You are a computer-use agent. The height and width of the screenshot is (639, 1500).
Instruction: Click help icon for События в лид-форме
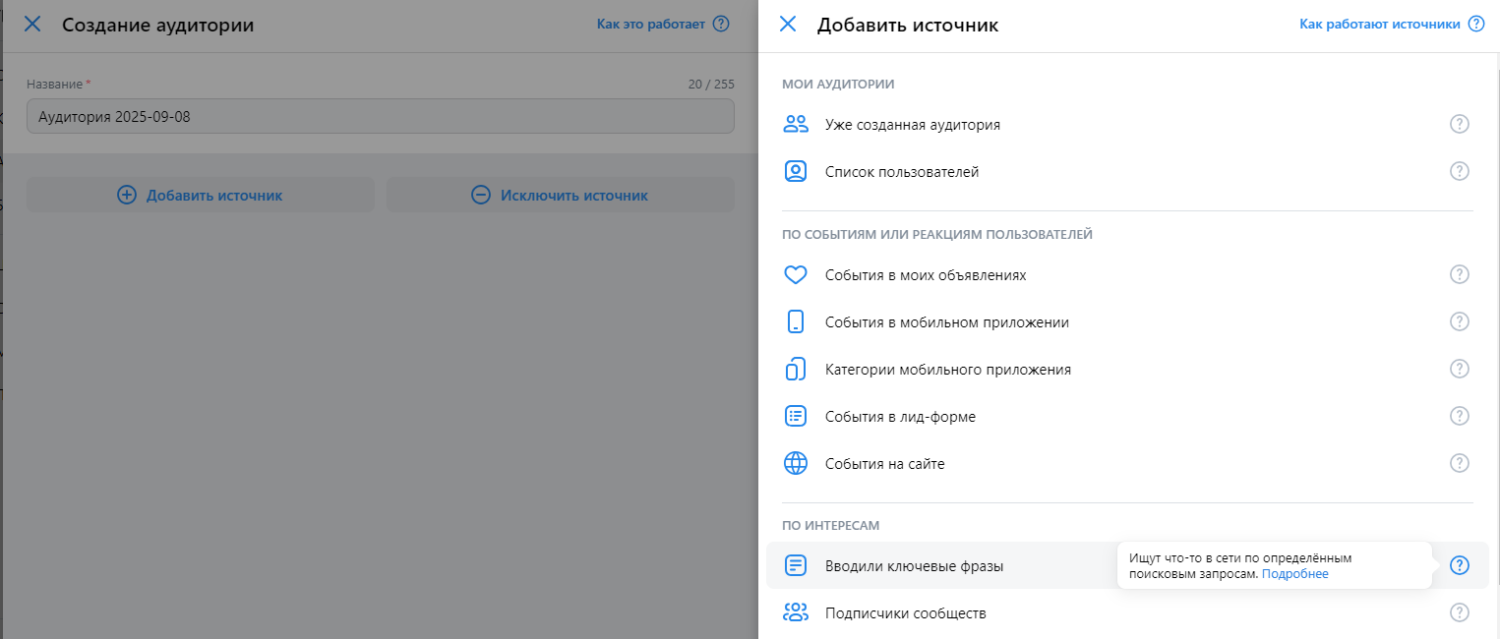1459,416
